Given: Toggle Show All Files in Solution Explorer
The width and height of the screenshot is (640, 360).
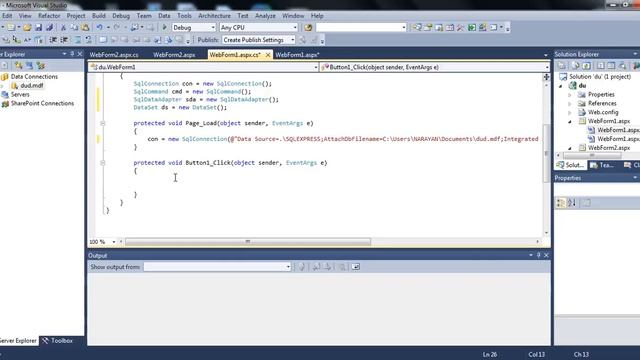Looking at the screenshot, I should coord(576,66).
